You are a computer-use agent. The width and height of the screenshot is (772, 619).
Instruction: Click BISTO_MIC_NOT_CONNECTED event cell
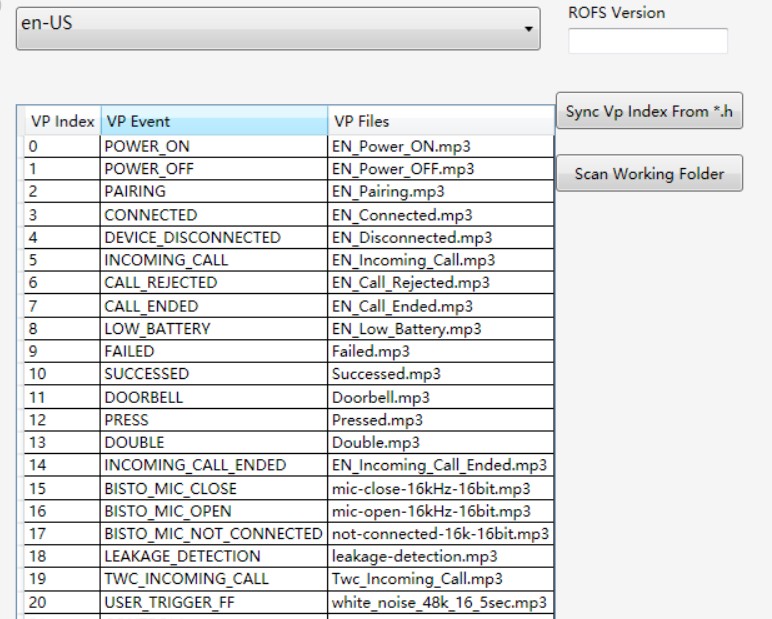coord(214,533)
